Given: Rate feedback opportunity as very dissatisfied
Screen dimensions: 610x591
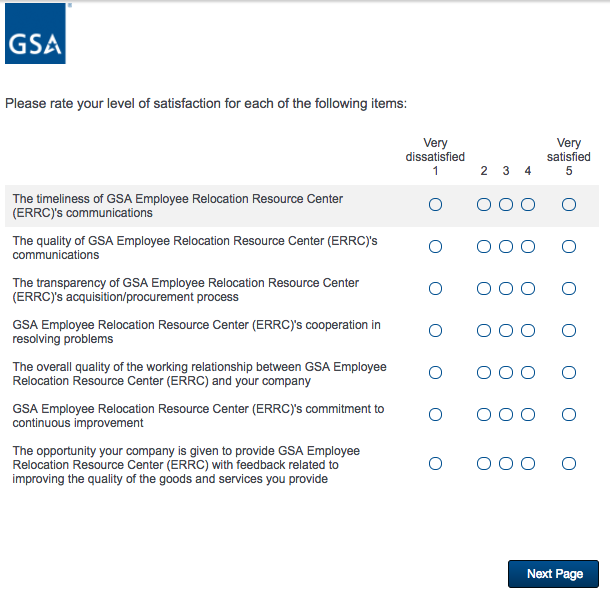Looking at the screenshot, I should pyautogui.click(x=435, y=464).
